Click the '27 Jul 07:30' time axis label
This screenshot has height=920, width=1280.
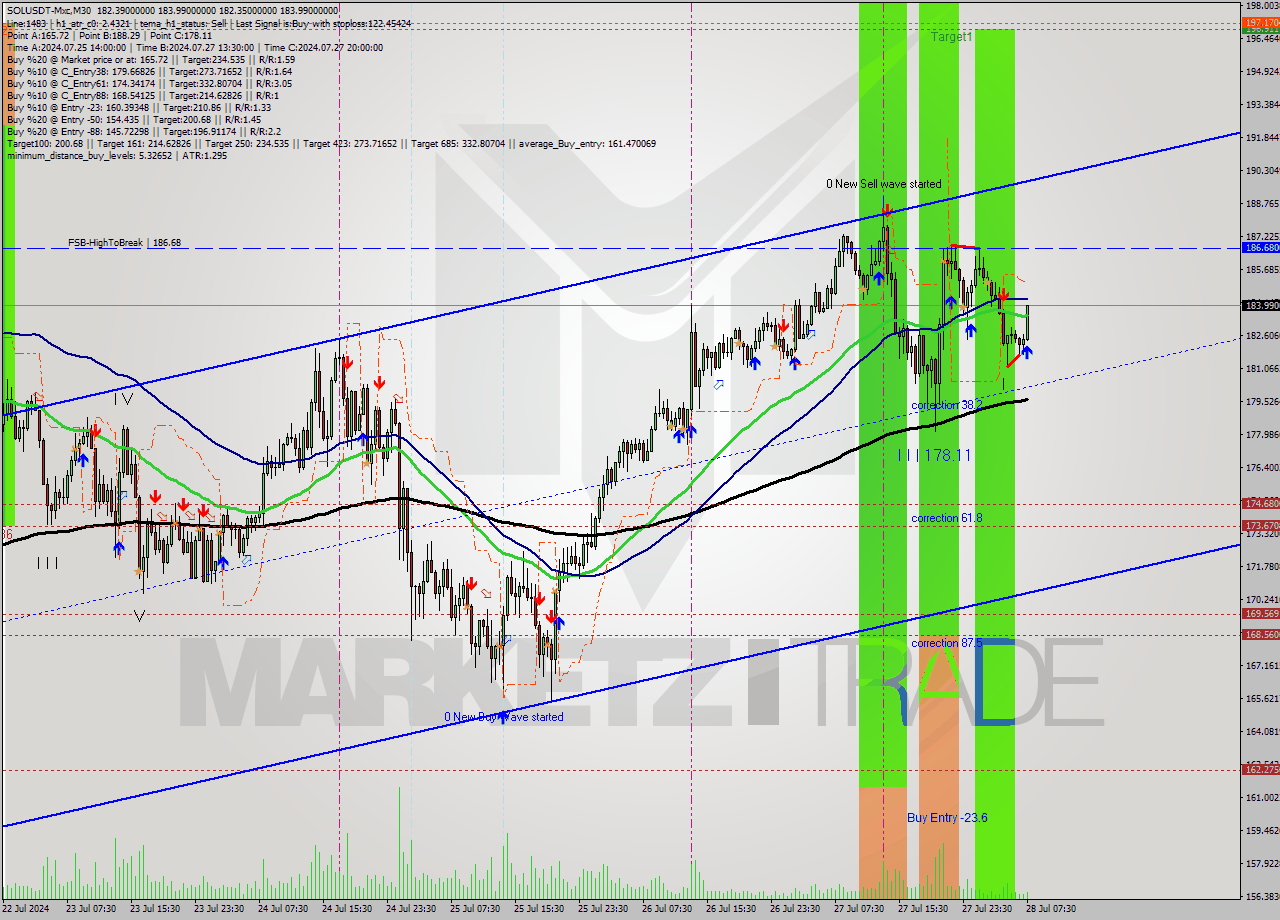tap(859, 909)
